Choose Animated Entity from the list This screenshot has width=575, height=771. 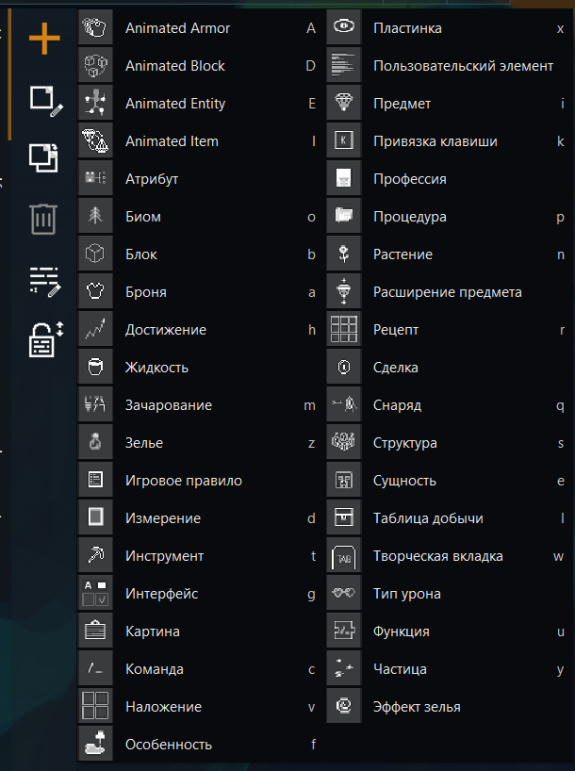pyautogui.click(x=199, y=103)
